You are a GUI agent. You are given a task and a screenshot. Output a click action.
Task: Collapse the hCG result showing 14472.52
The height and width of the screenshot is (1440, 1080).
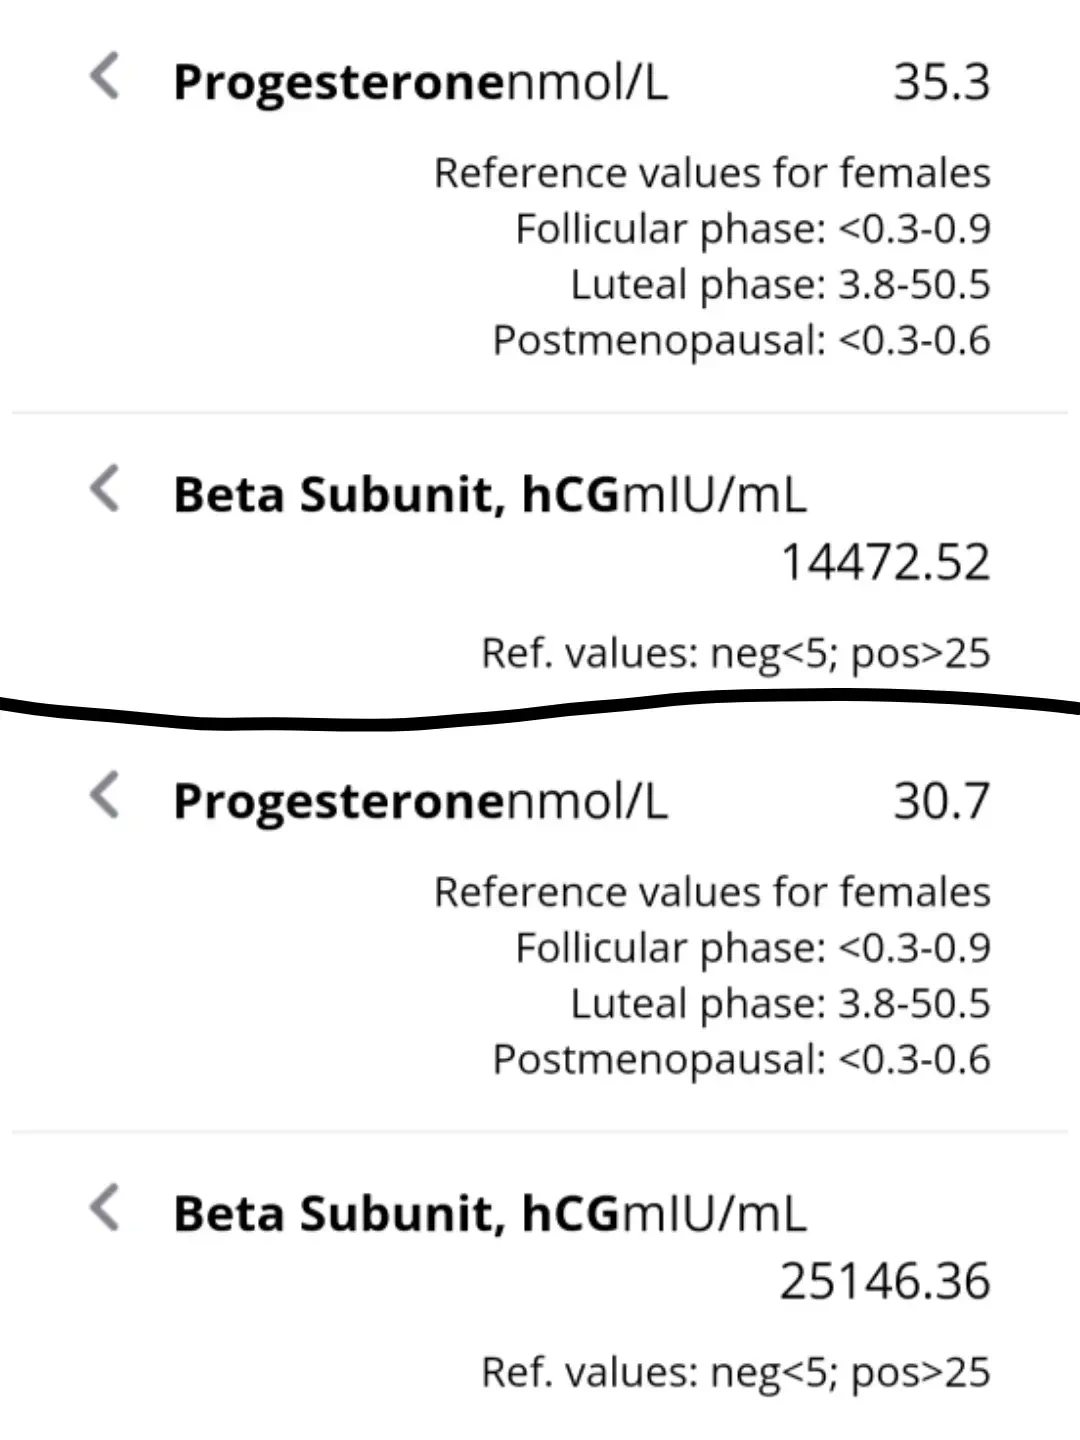[x=106, y=489]
